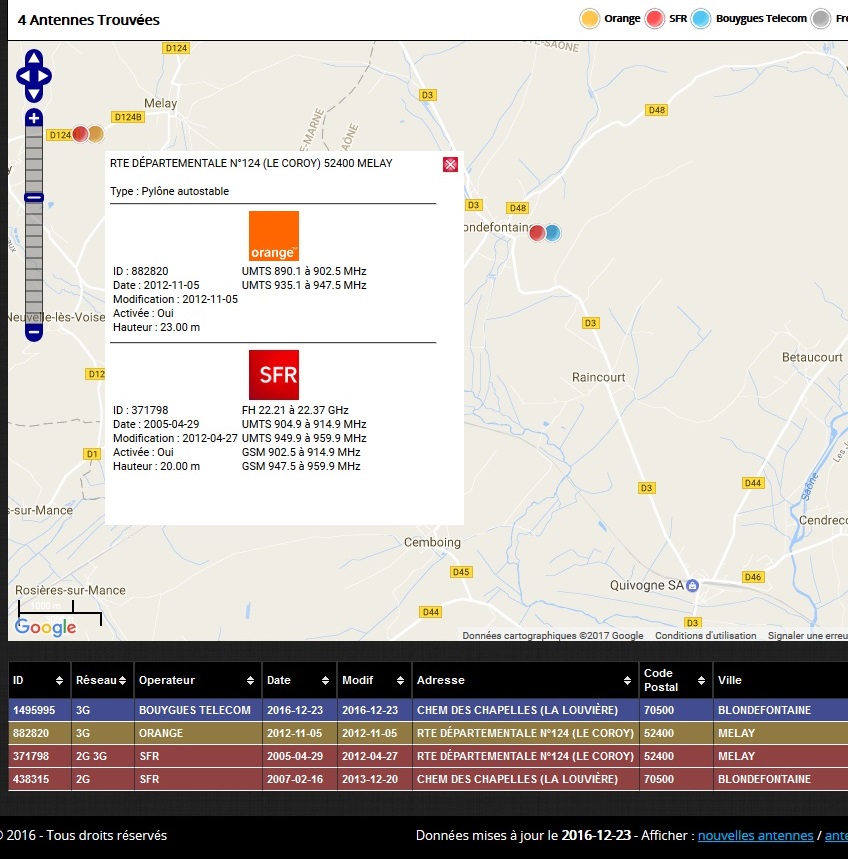Image resolution: width=848 pixels, height=859 pixels.
Task: Click 'RTE DÉPARTEMENTALE N°124' address in row 882820
Action: click(525, 733)
